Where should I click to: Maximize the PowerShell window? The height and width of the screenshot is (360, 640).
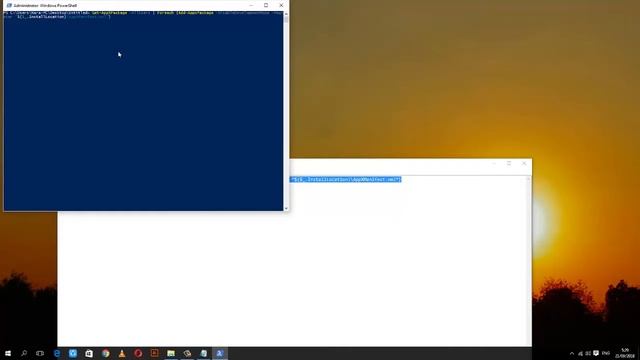pyautogui.click(x=266, y=5)
